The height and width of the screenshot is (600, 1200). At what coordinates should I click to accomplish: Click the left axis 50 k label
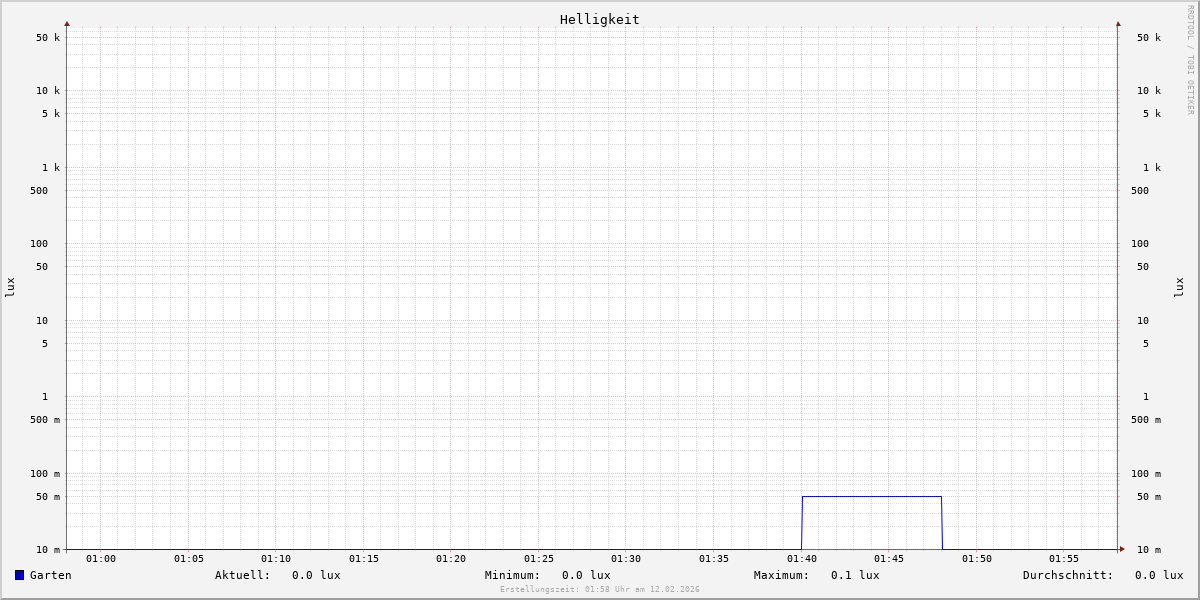click(x=48, y=38)
